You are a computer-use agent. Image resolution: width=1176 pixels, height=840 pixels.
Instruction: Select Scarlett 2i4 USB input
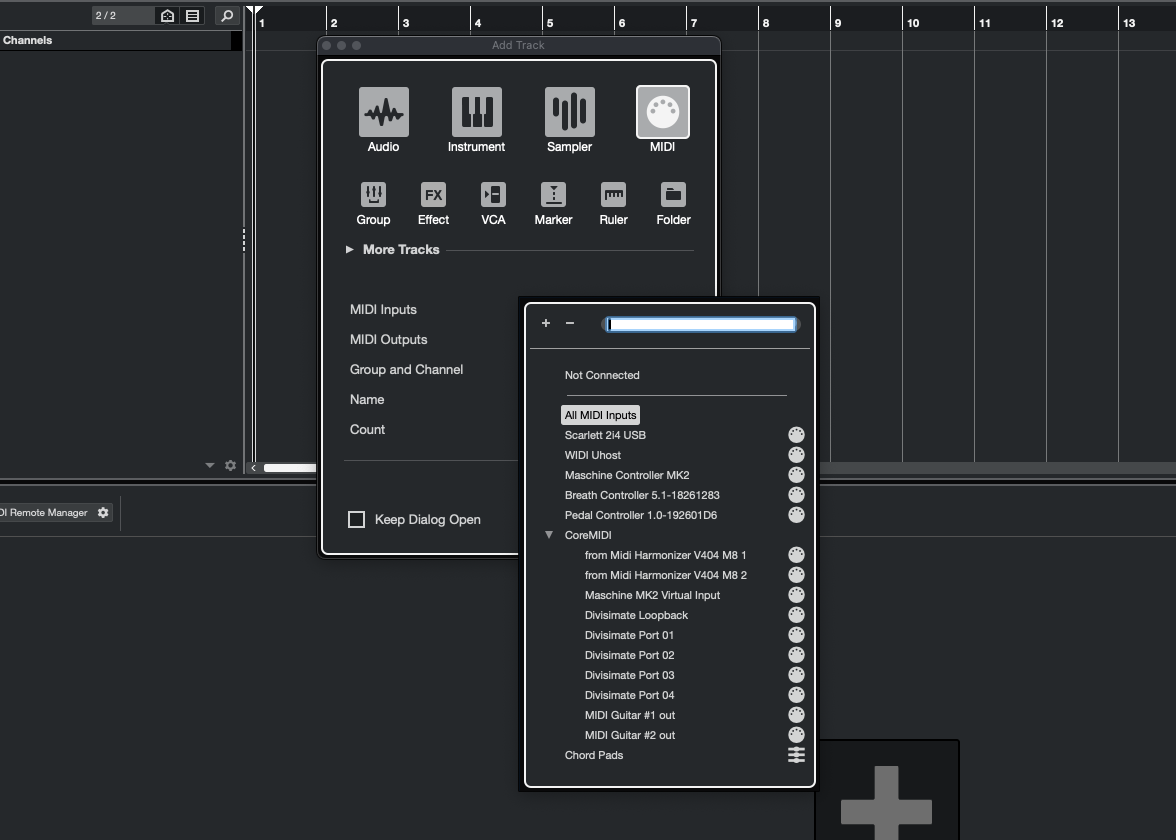click(605, 435)
